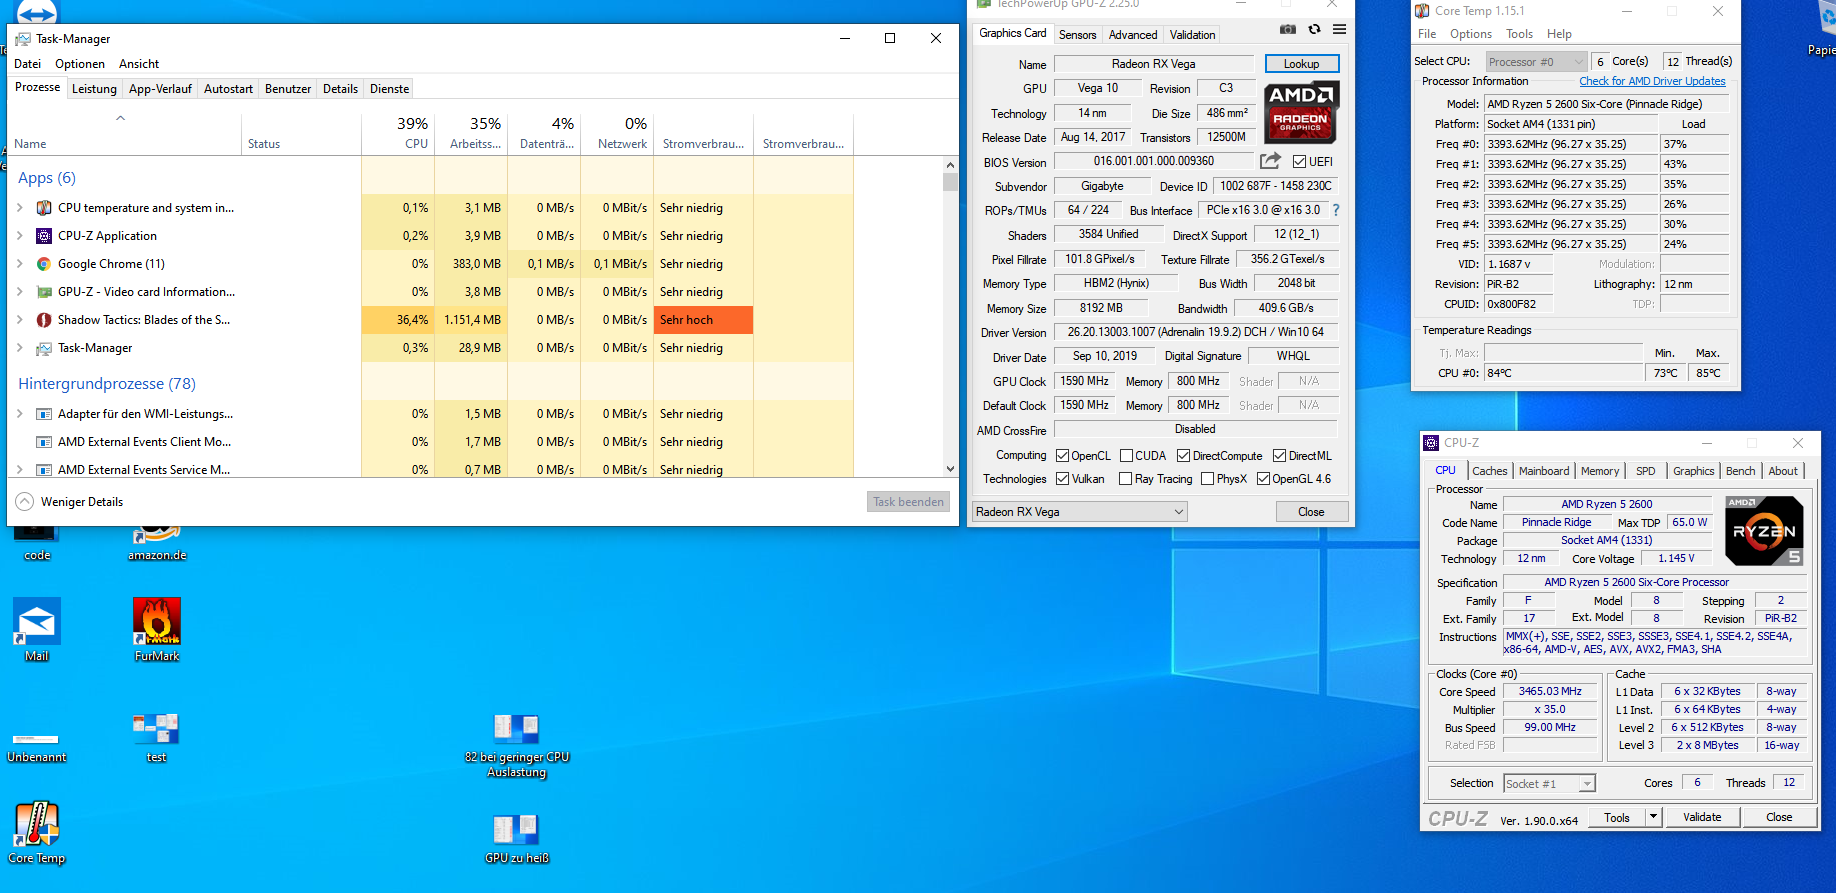This screenshot has height=893, width=1836.
Task: Toggle Ray Tracing checkbox
Action: click(x=1126, y=479)
